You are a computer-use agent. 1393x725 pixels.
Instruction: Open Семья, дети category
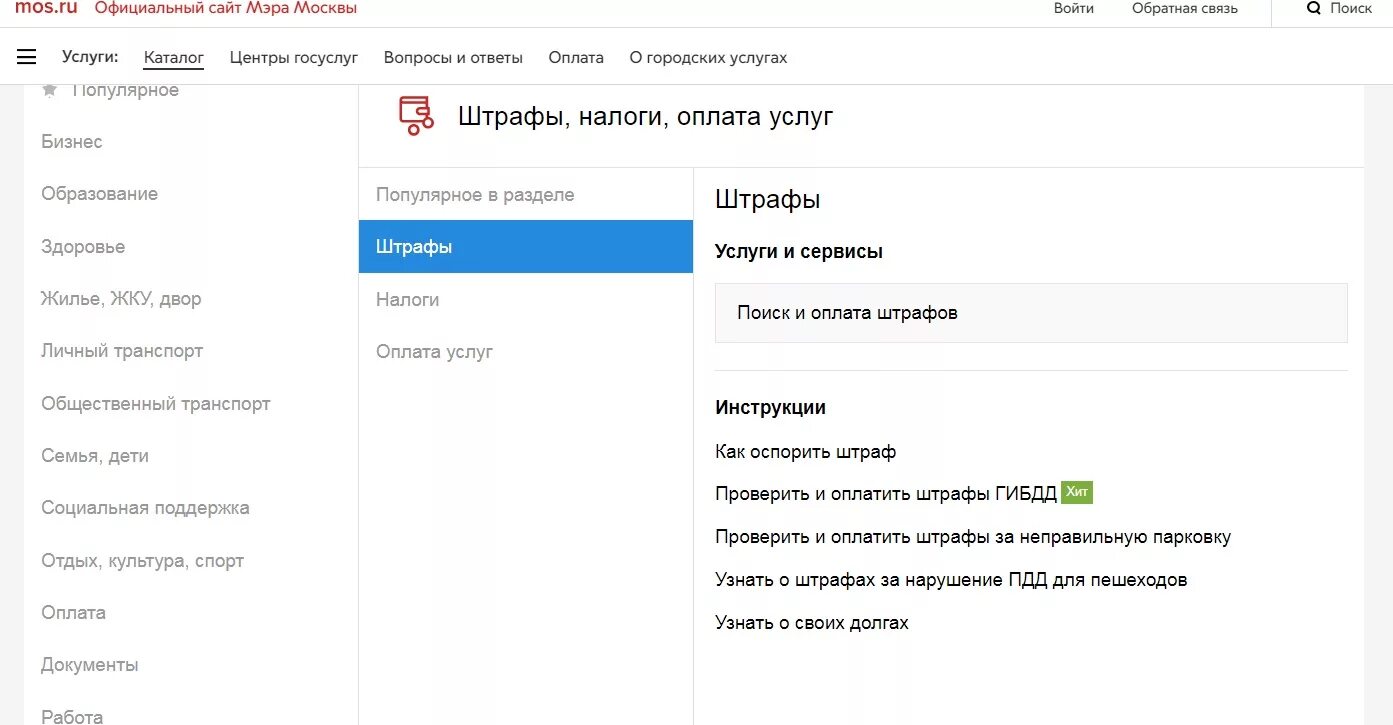pyautogui.click(x=95, y=456)
